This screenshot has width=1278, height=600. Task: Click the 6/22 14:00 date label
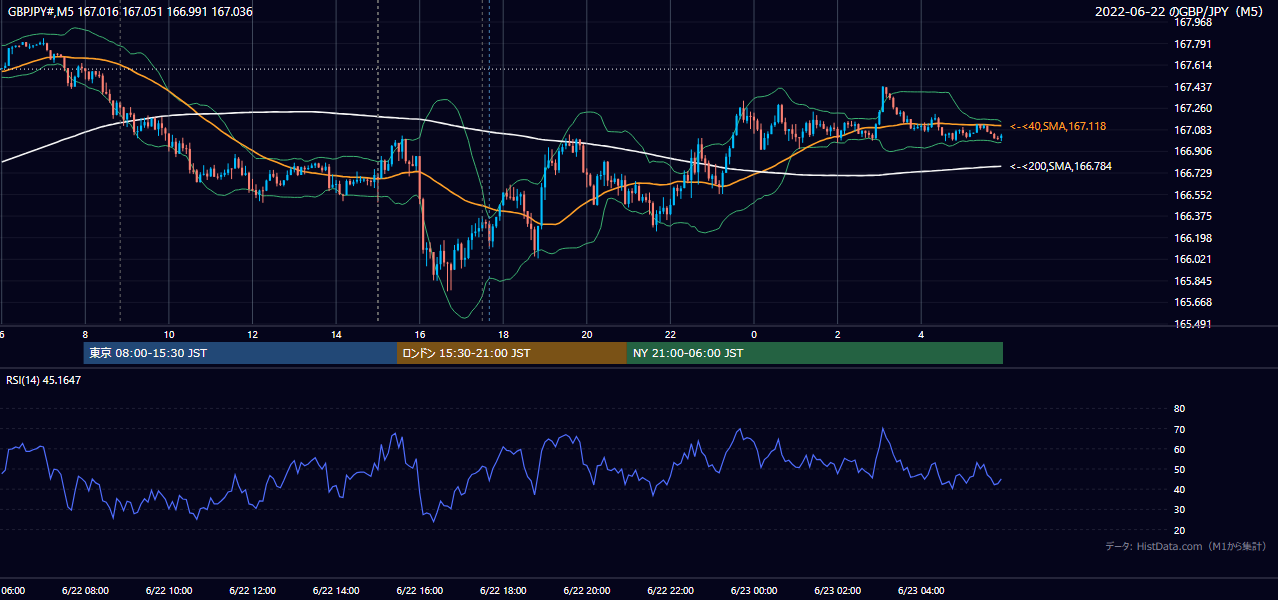[x=336, y=591]
